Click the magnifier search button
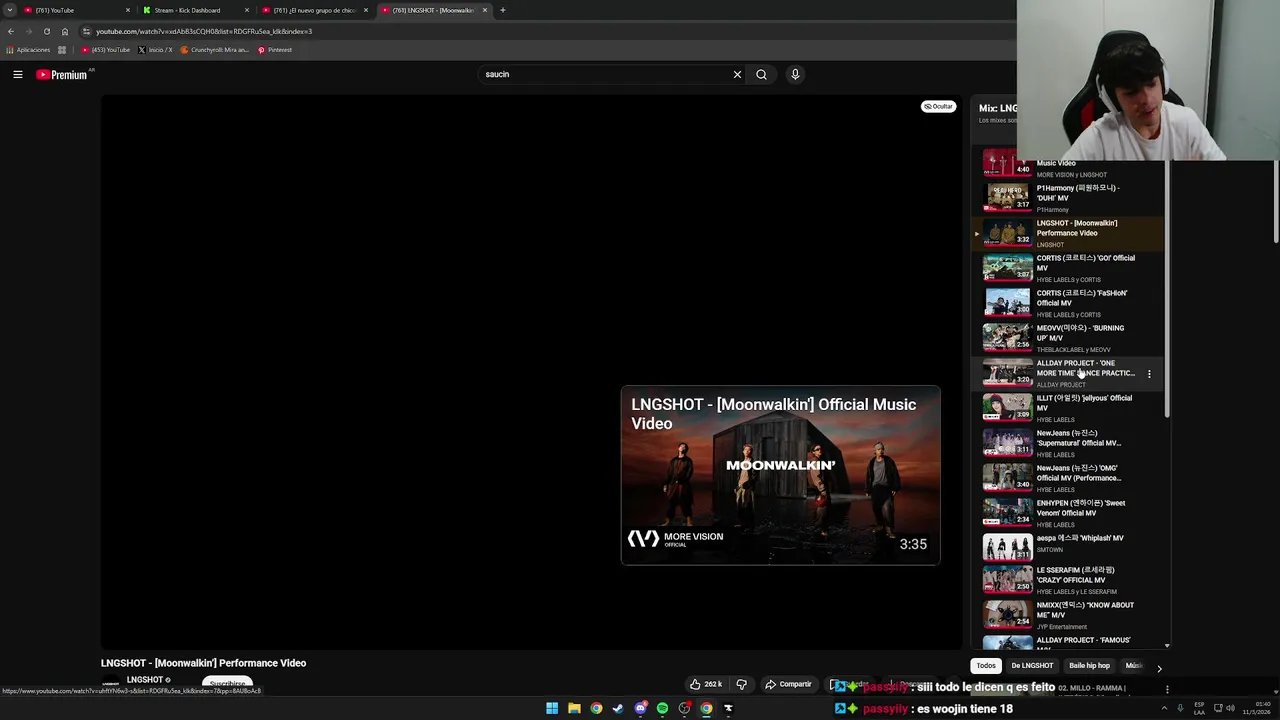 (761, 74)
